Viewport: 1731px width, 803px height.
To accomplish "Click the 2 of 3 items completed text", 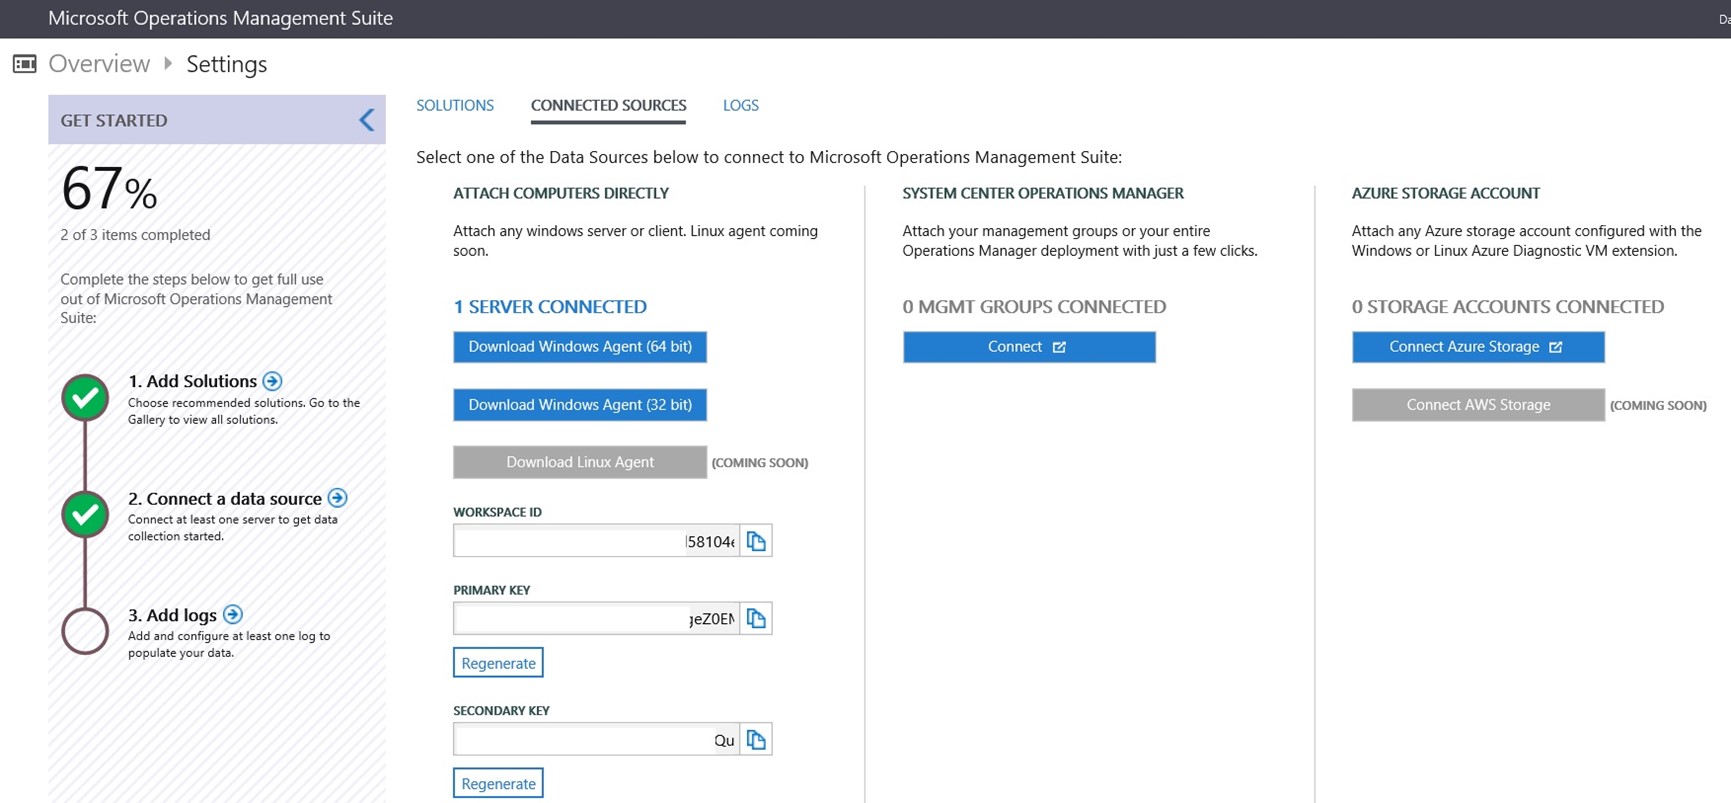I will point(135,235).
